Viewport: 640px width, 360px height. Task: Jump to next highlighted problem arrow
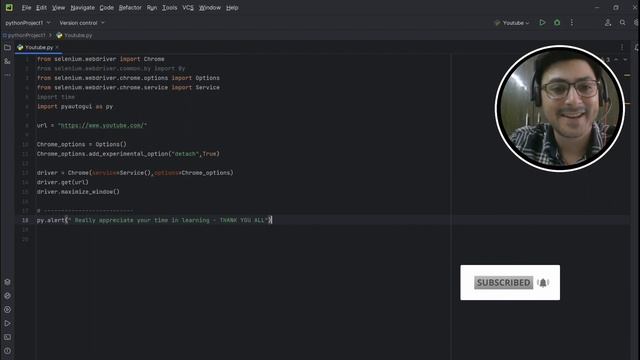tap(625, 60)
